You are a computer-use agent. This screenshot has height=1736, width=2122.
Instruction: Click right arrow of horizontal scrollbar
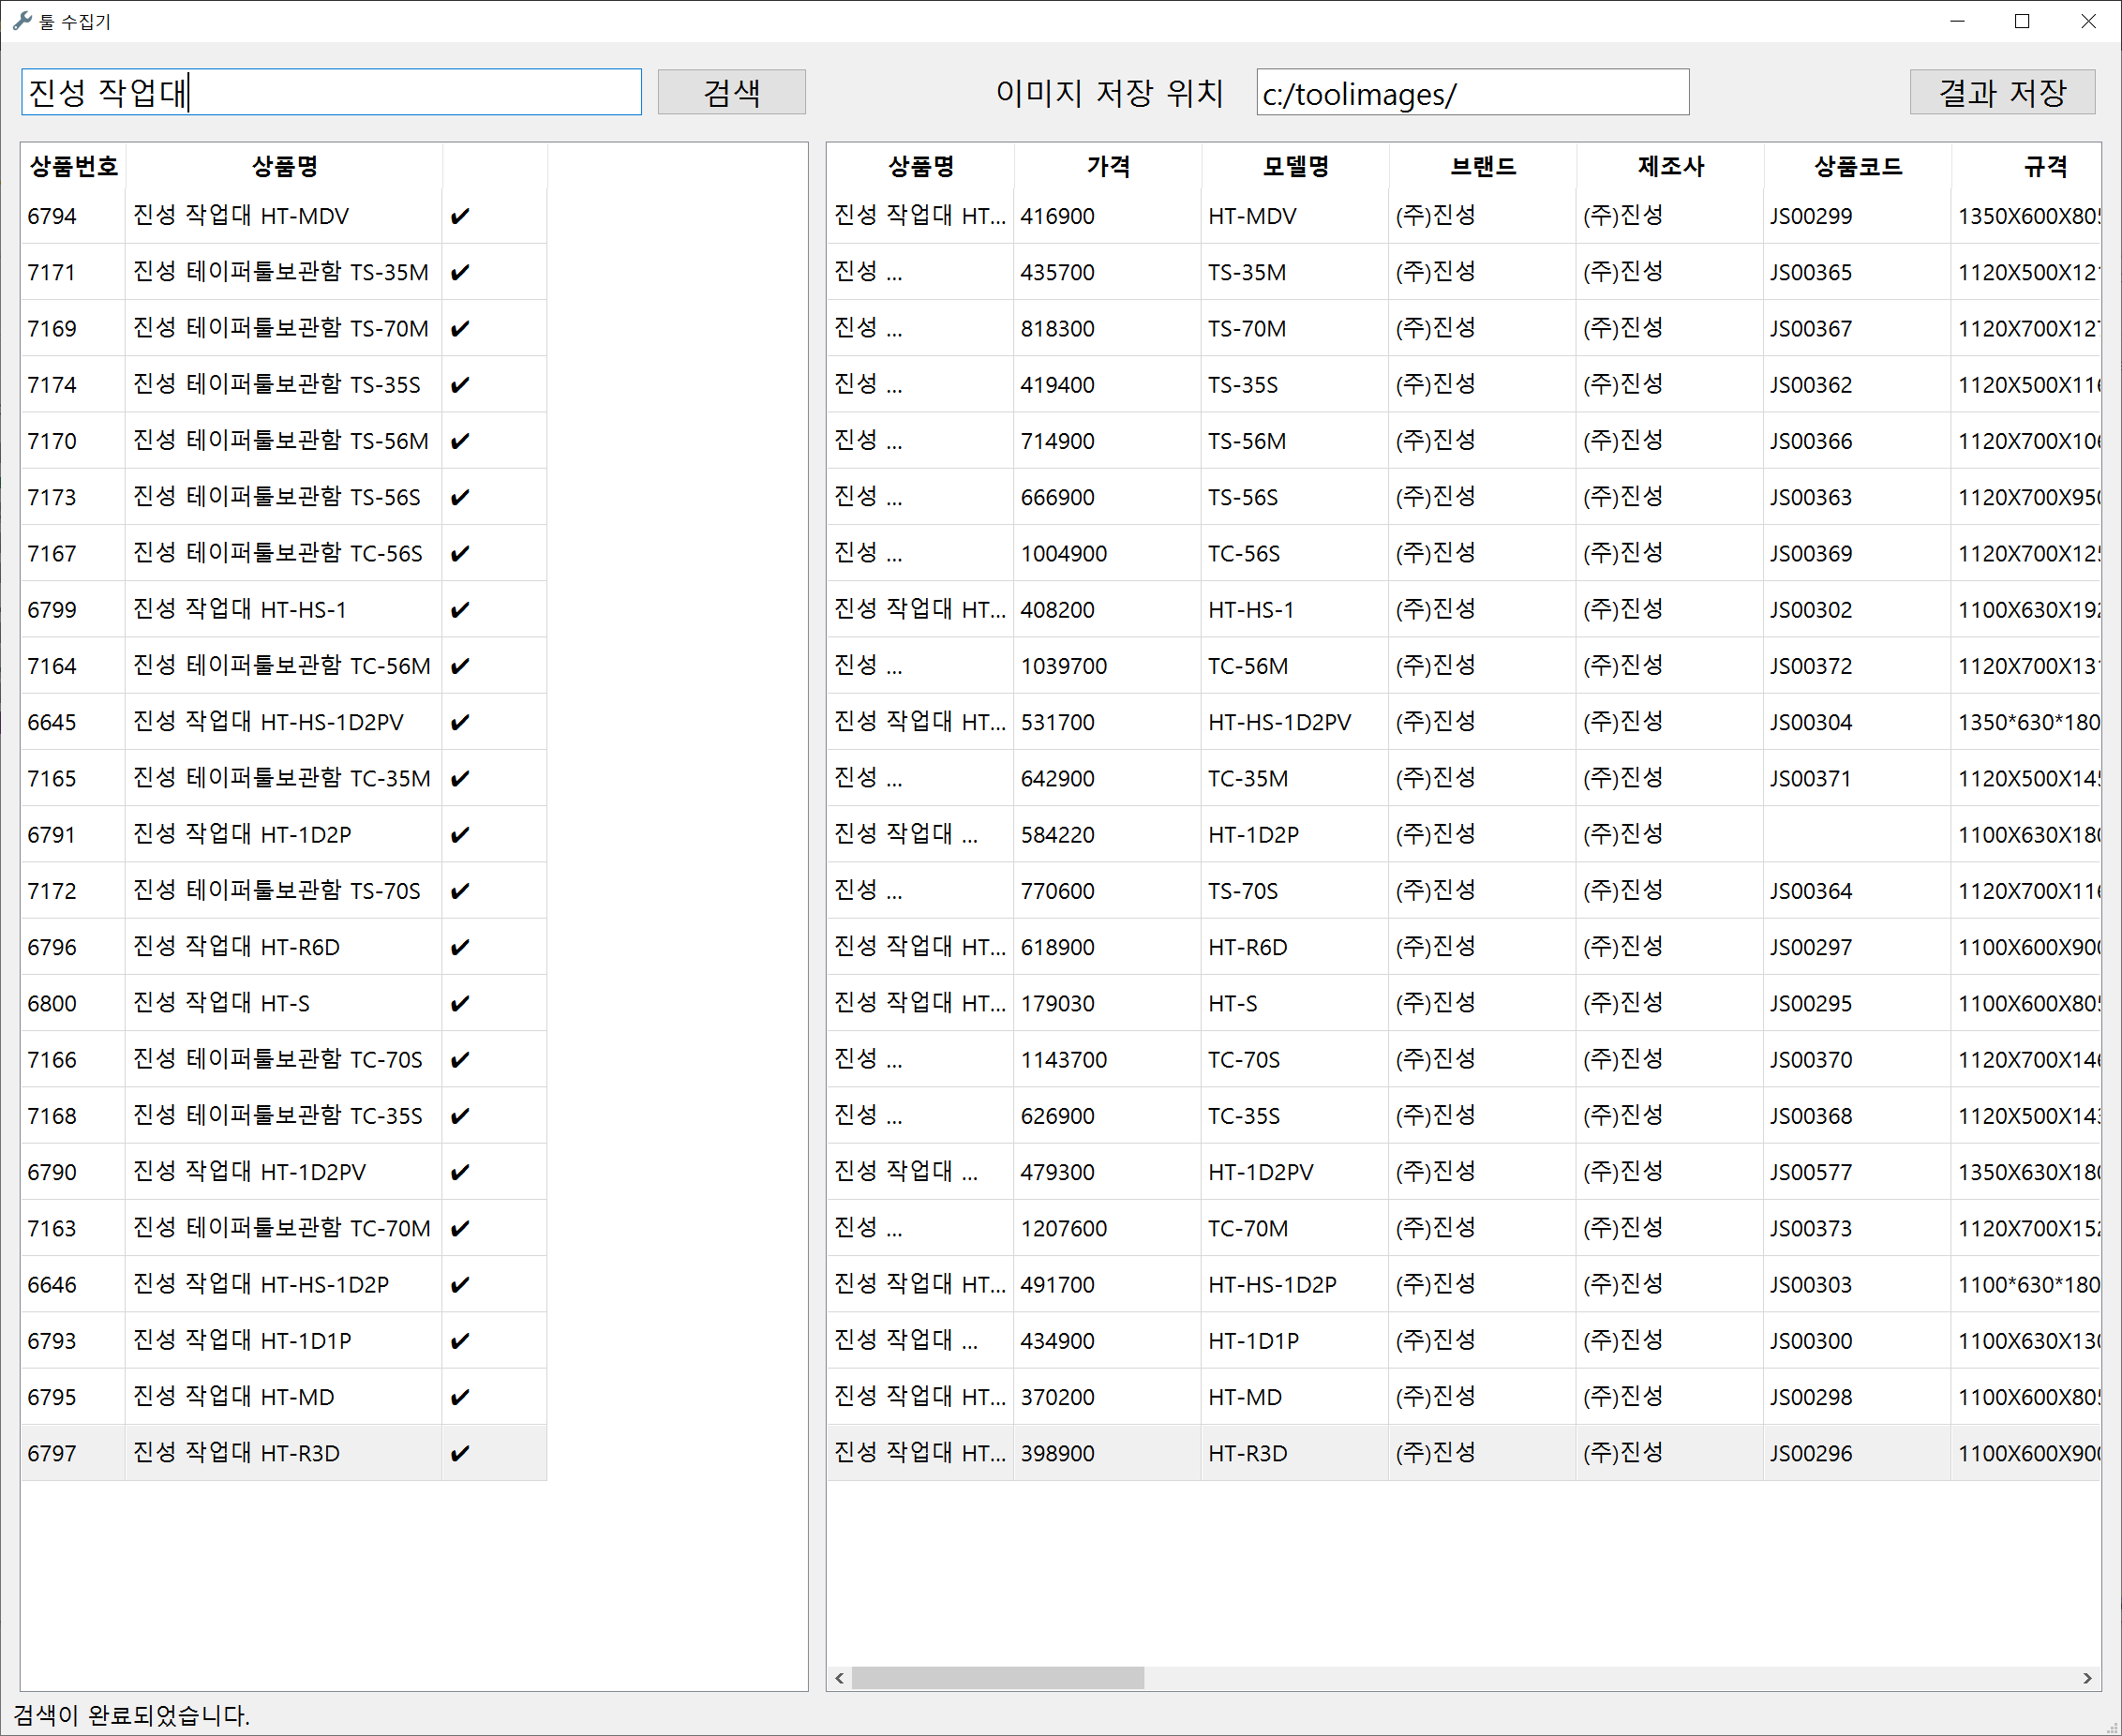click(2086, 1678)
